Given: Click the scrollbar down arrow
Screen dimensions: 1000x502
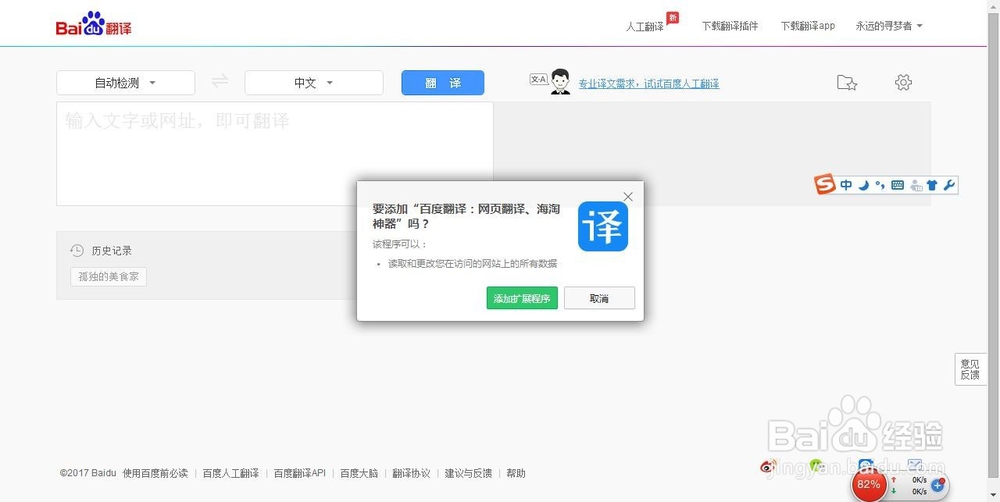Looking at the screenshot, I should (x=994, y=495).
